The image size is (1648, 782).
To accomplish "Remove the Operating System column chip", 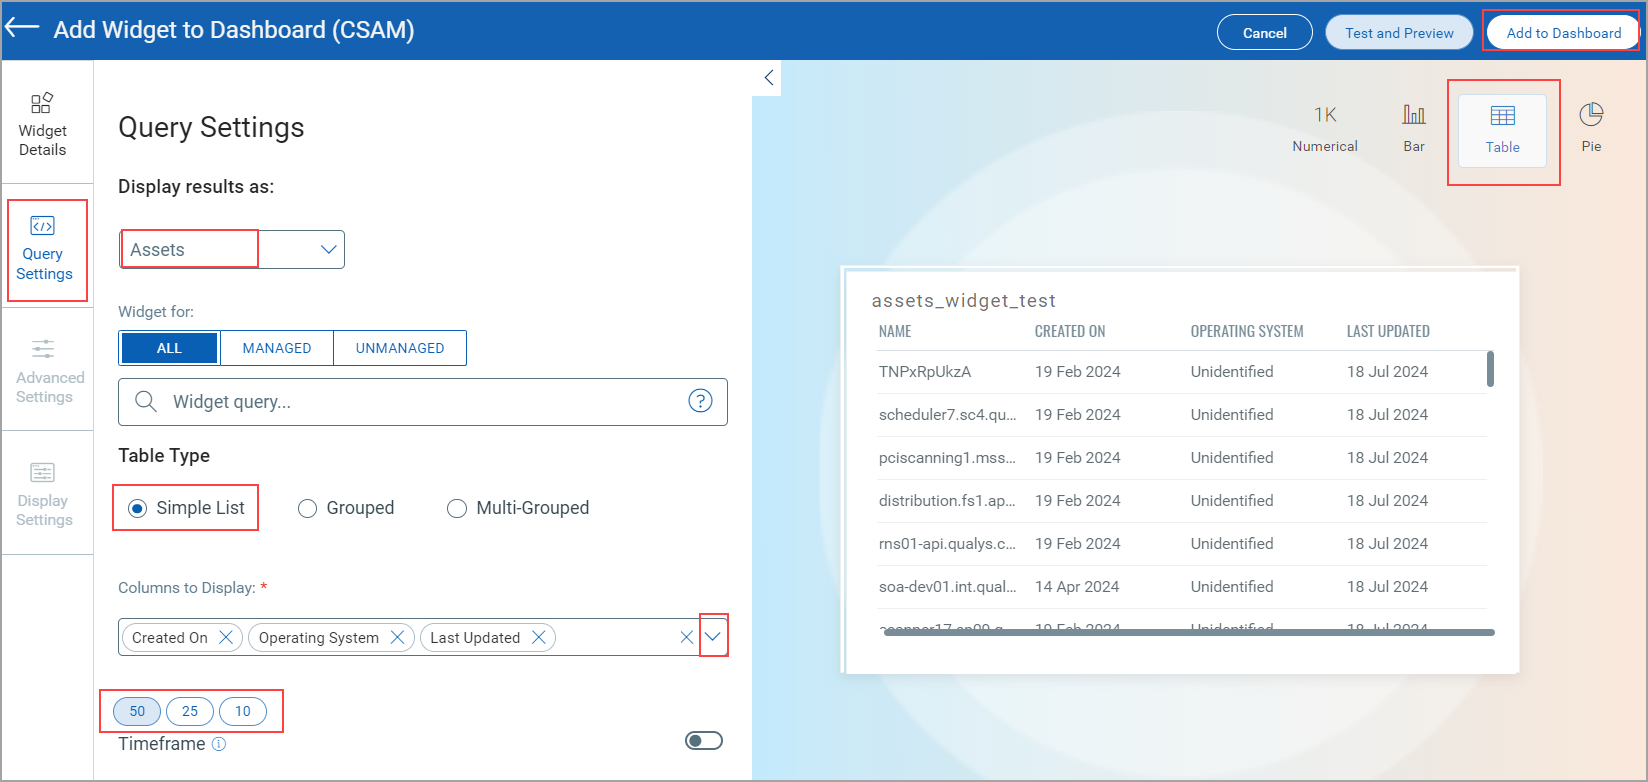I will [397, 637].
